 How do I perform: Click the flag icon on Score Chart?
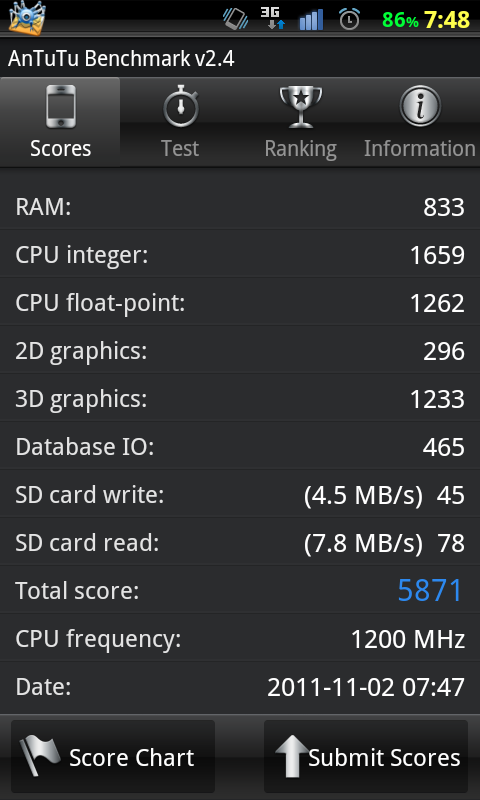point(40,756)
